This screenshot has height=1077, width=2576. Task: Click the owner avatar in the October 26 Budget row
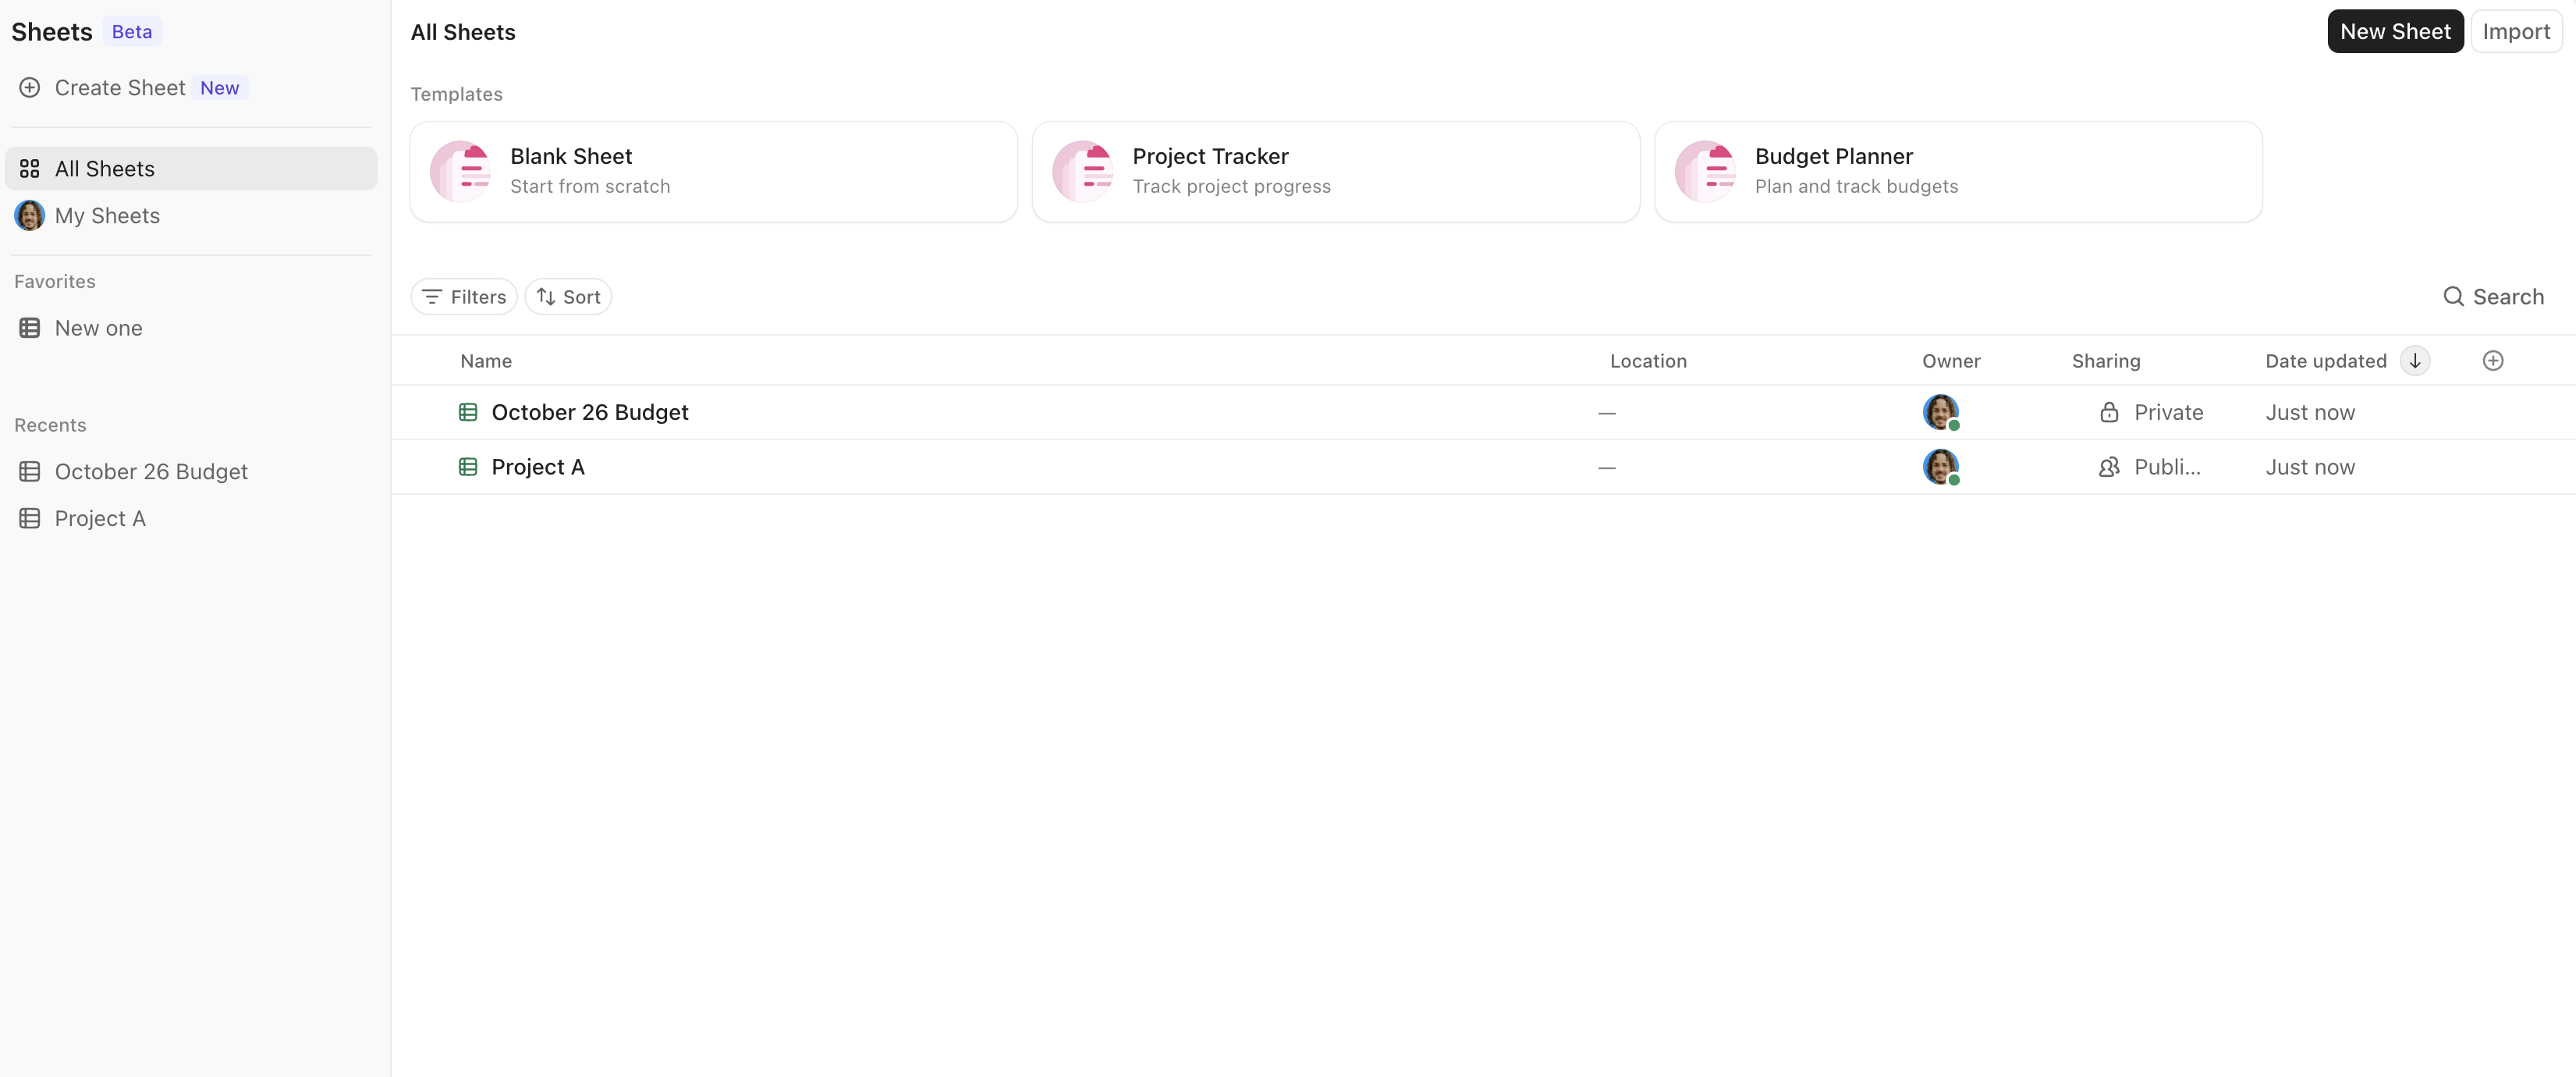[1941, 413]
